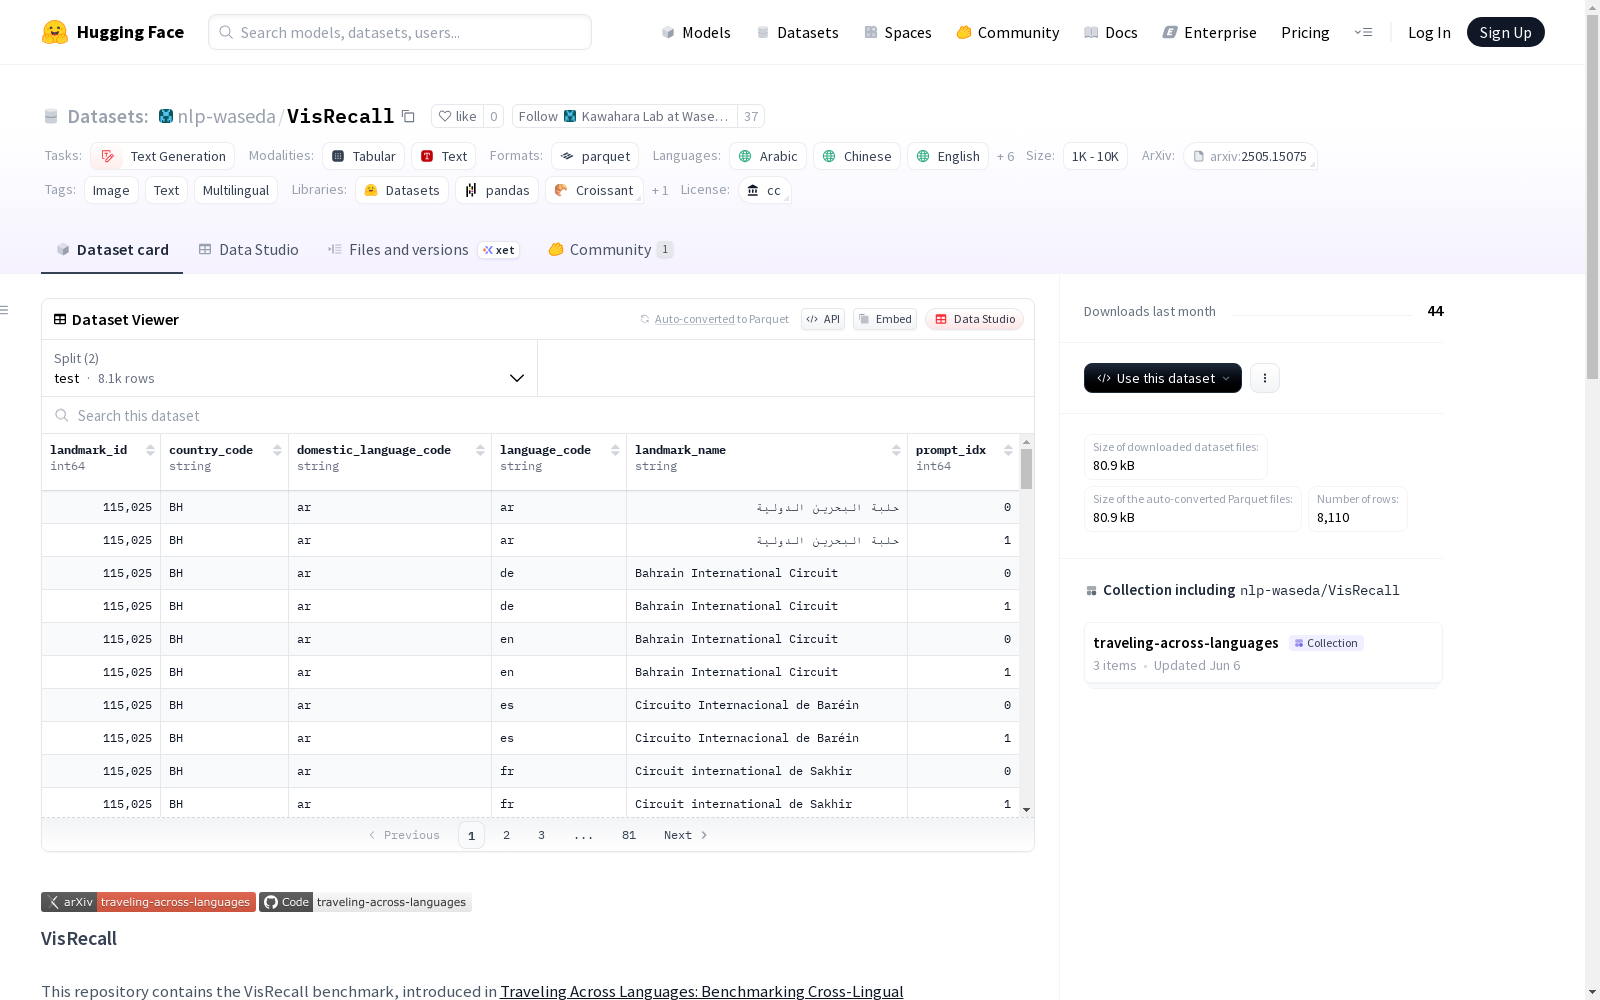Screen dimensions: 1600x1000
Task: Select the Image tag
Action: pyautogui.click(x=111, y=190)
